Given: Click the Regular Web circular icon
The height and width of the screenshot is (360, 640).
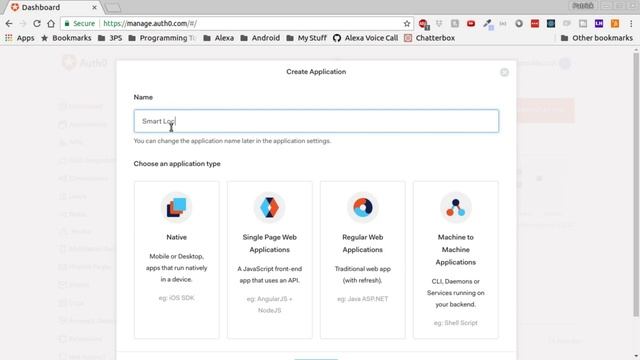Looking at the screenshot, I should (362, 207).
